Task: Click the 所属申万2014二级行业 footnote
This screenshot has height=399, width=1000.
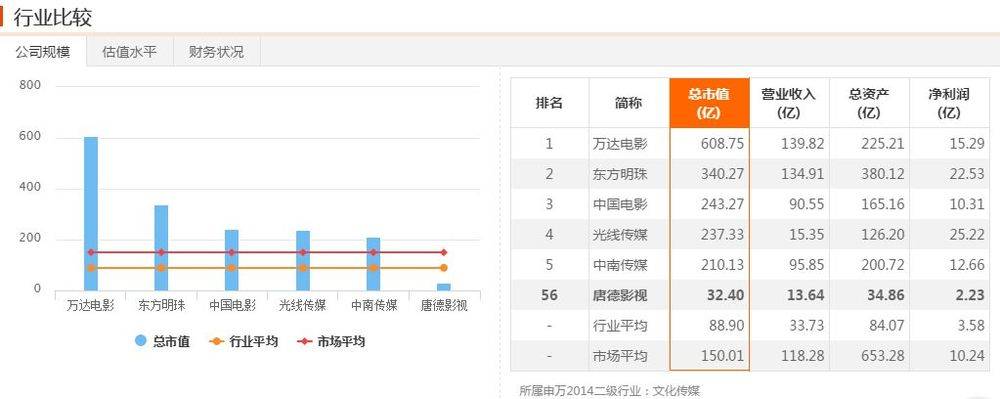Action: 610,391
